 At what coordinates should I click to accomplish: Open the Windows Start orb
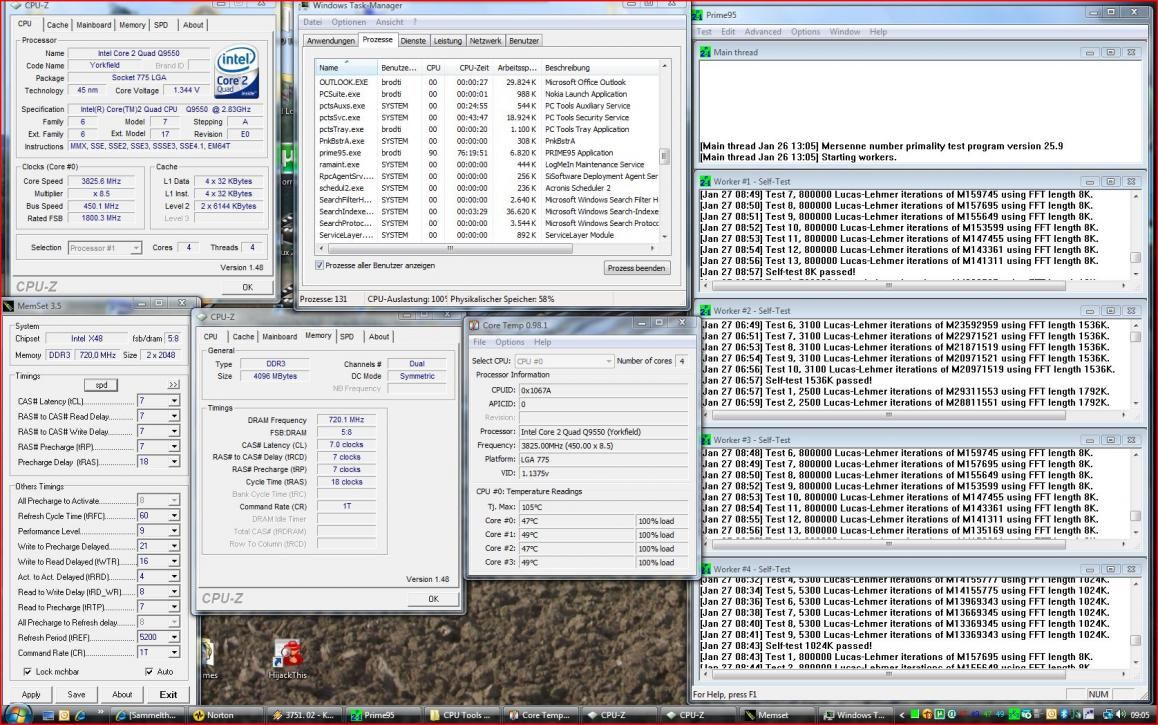pyautogui.click(x=17, y=714)
